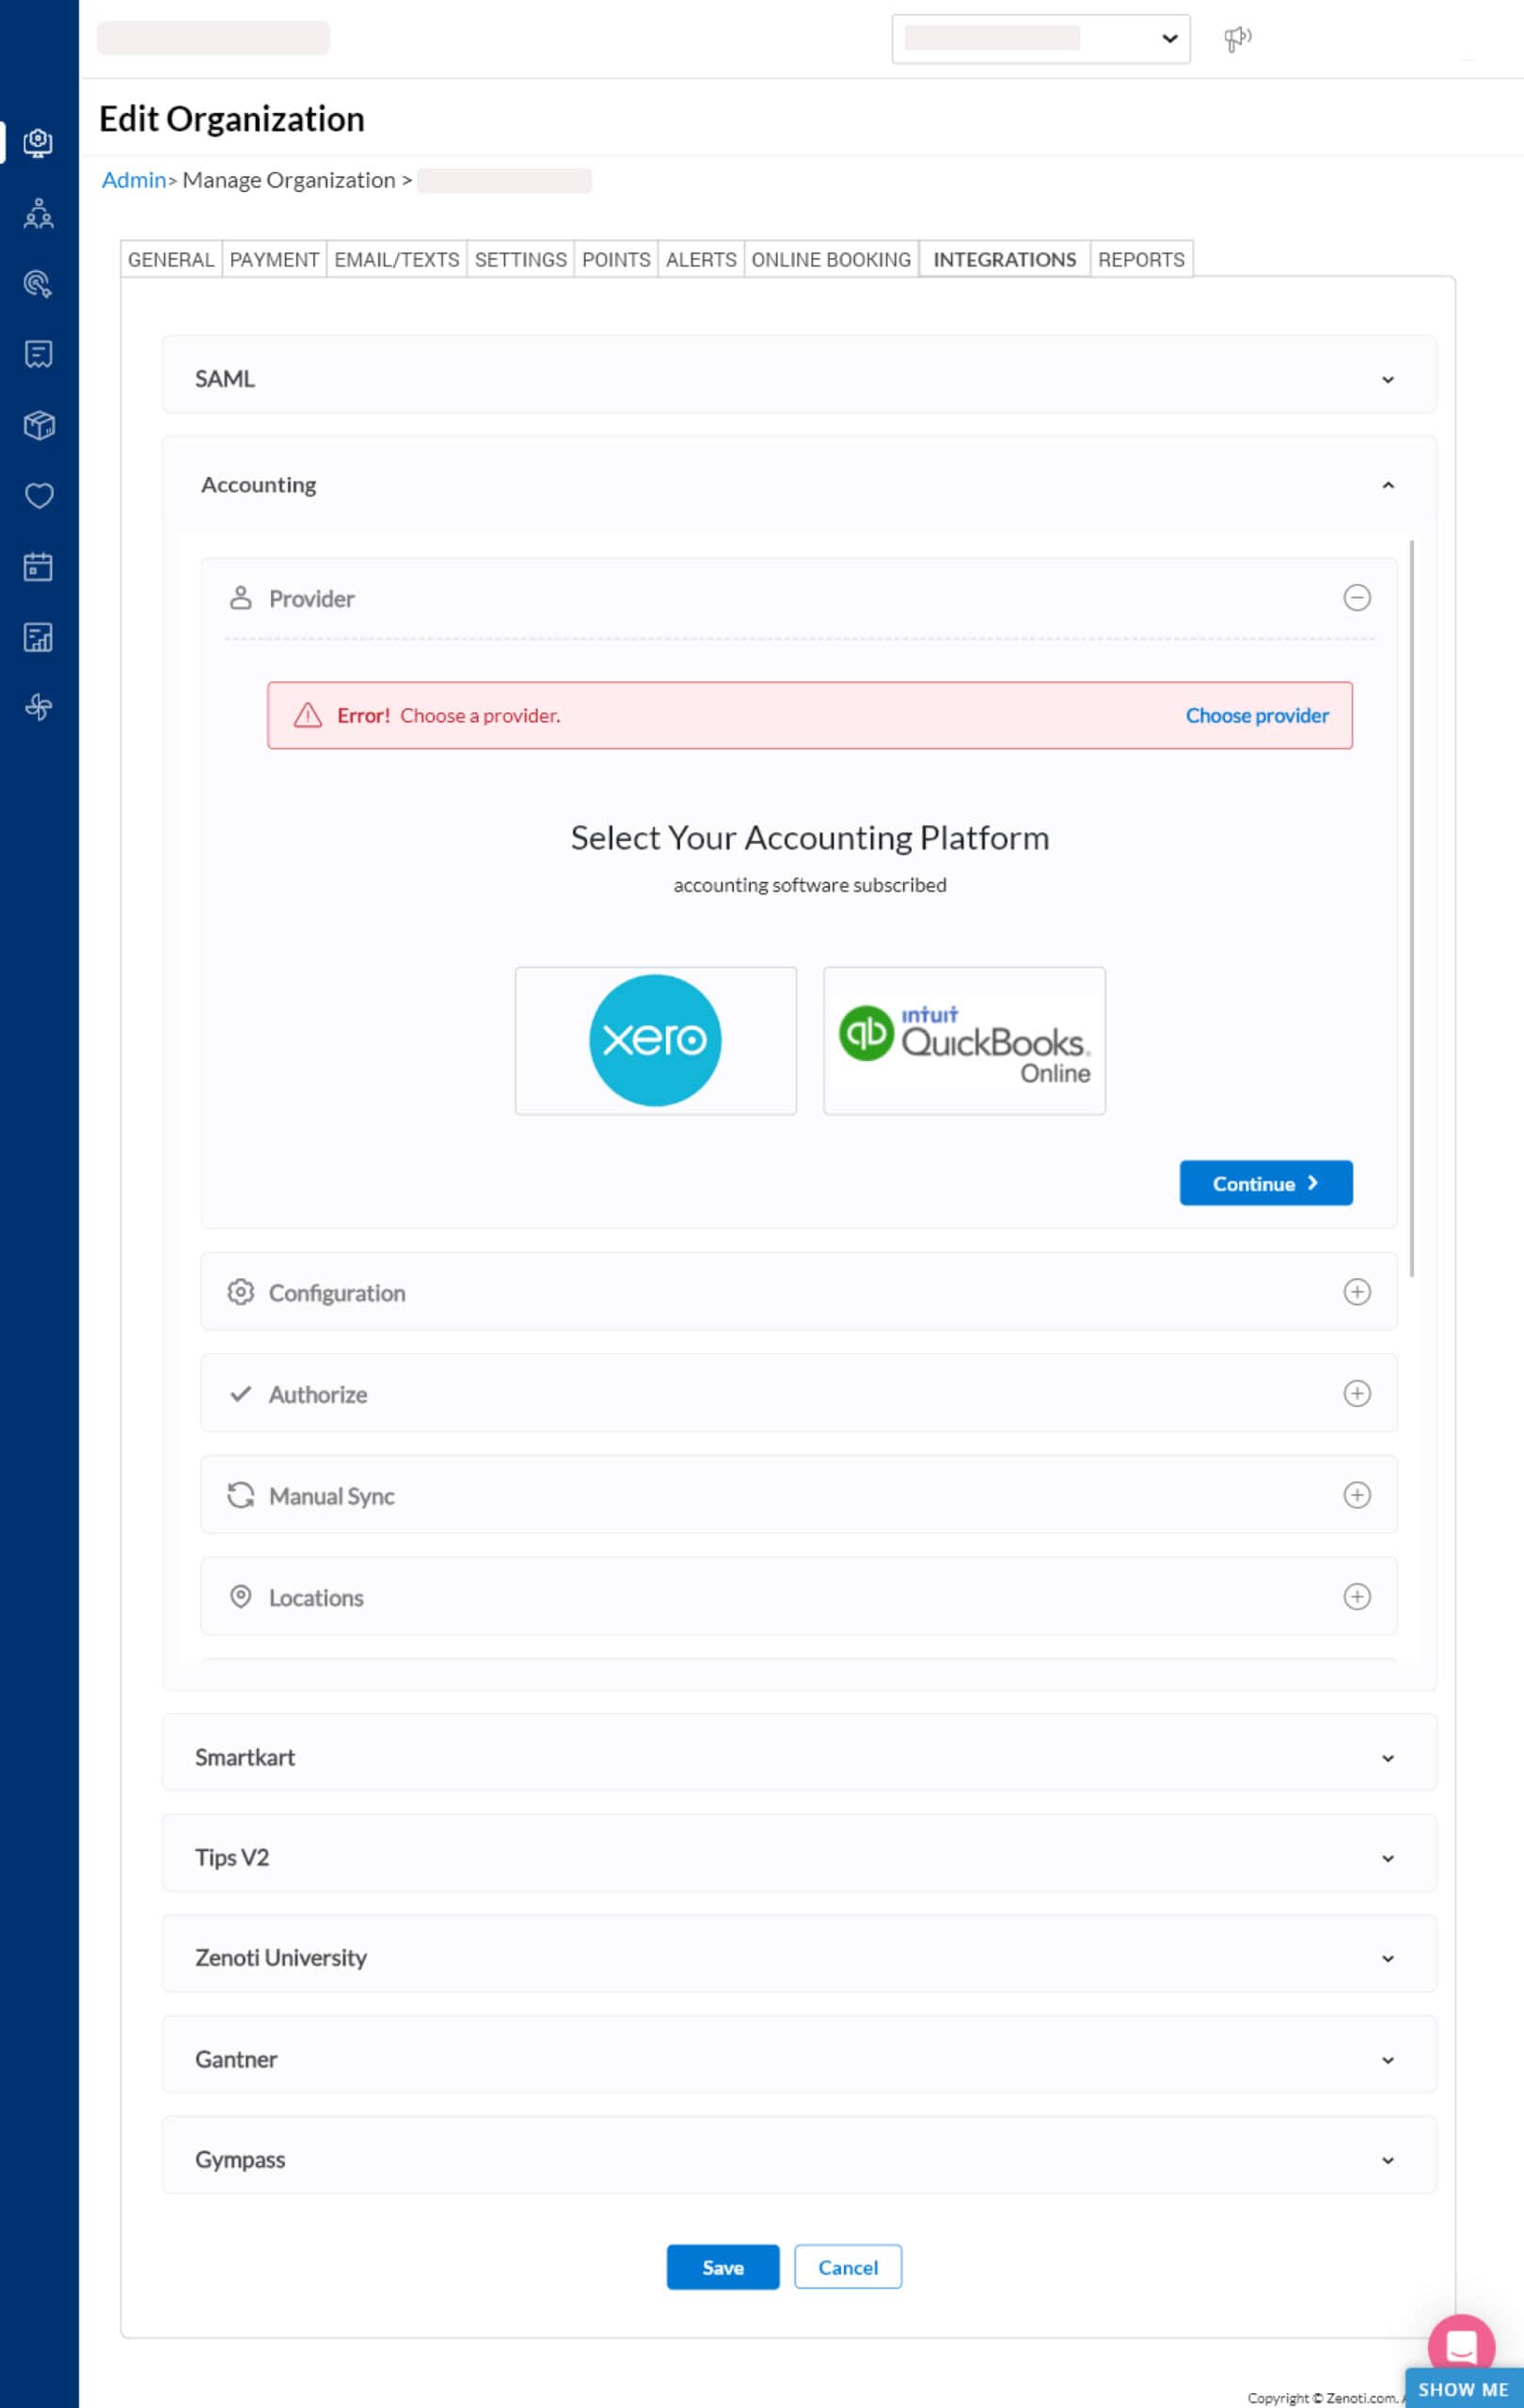Select the Xero accounting platform tile
1524x2408 pixels.
(655, 1040)
